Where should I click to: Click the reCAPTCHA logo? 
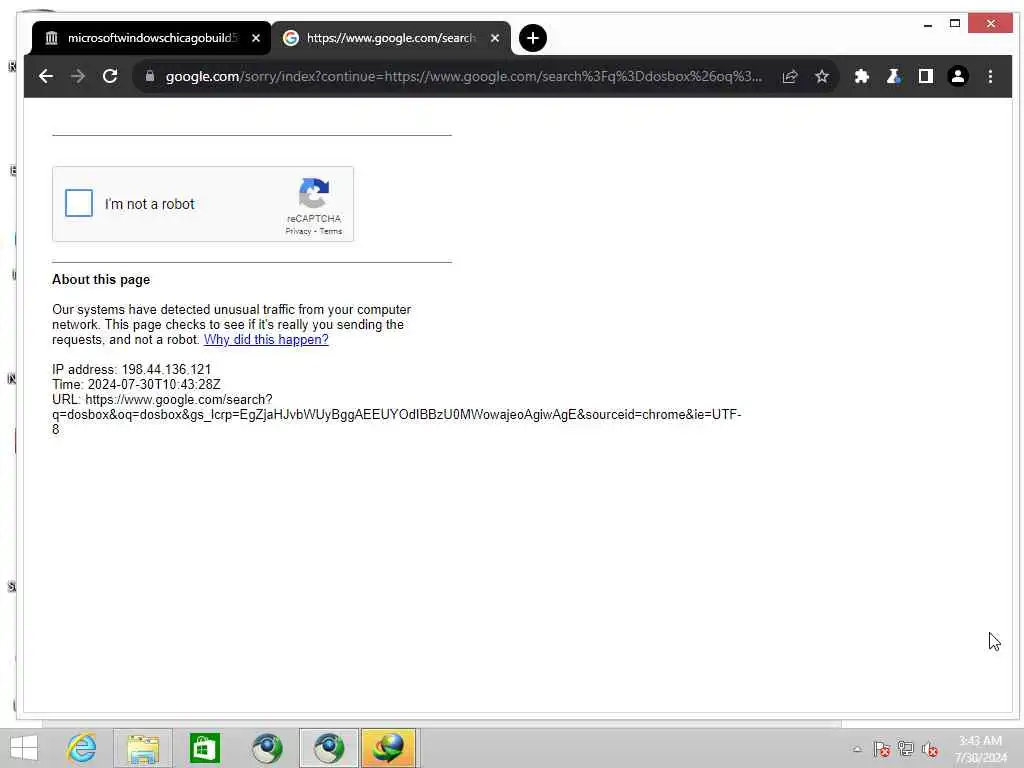(314, 193)
